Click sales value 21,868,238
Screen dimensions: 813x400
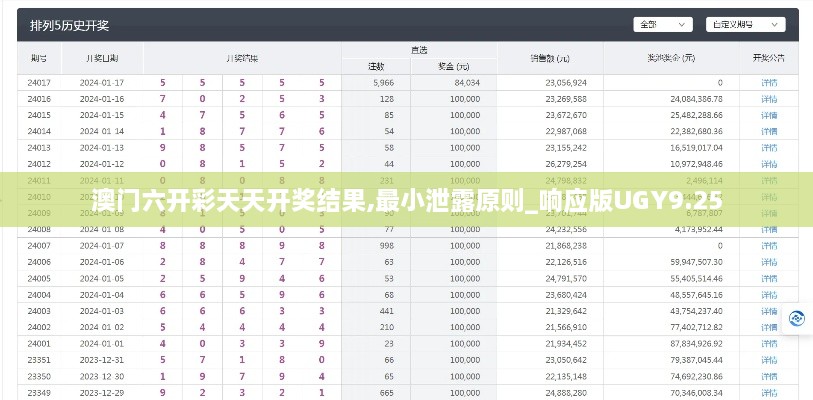tap(566, 246)
